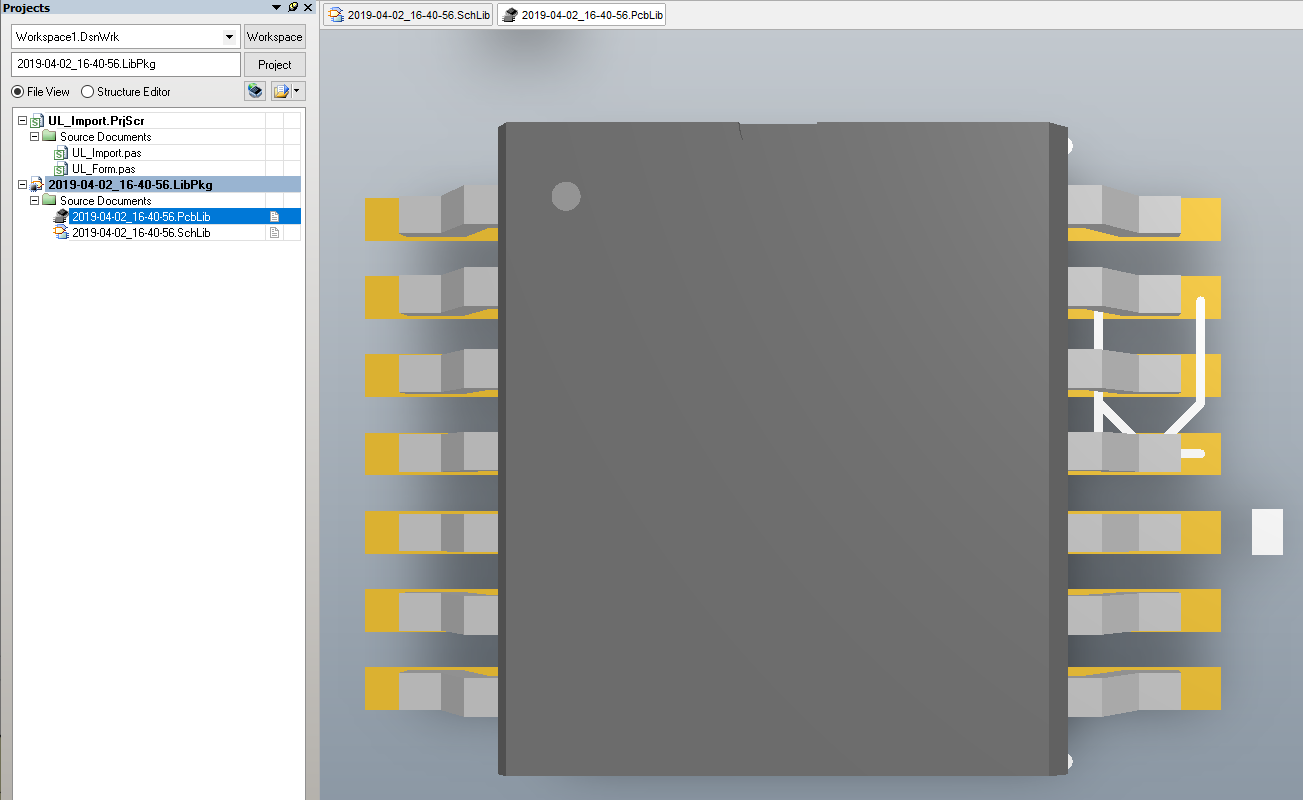Click the Source Documents folder icon under LibPkg
Screen dimensions: 1303x800
[48, 199]
